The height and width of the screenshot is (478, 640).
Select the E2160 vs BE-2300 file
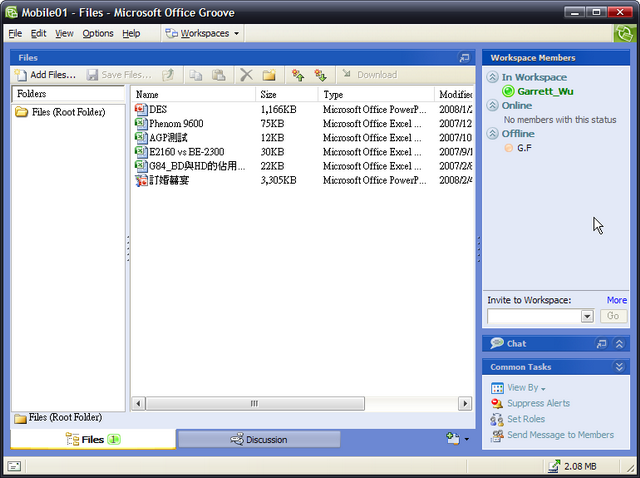tap(187, 152)
